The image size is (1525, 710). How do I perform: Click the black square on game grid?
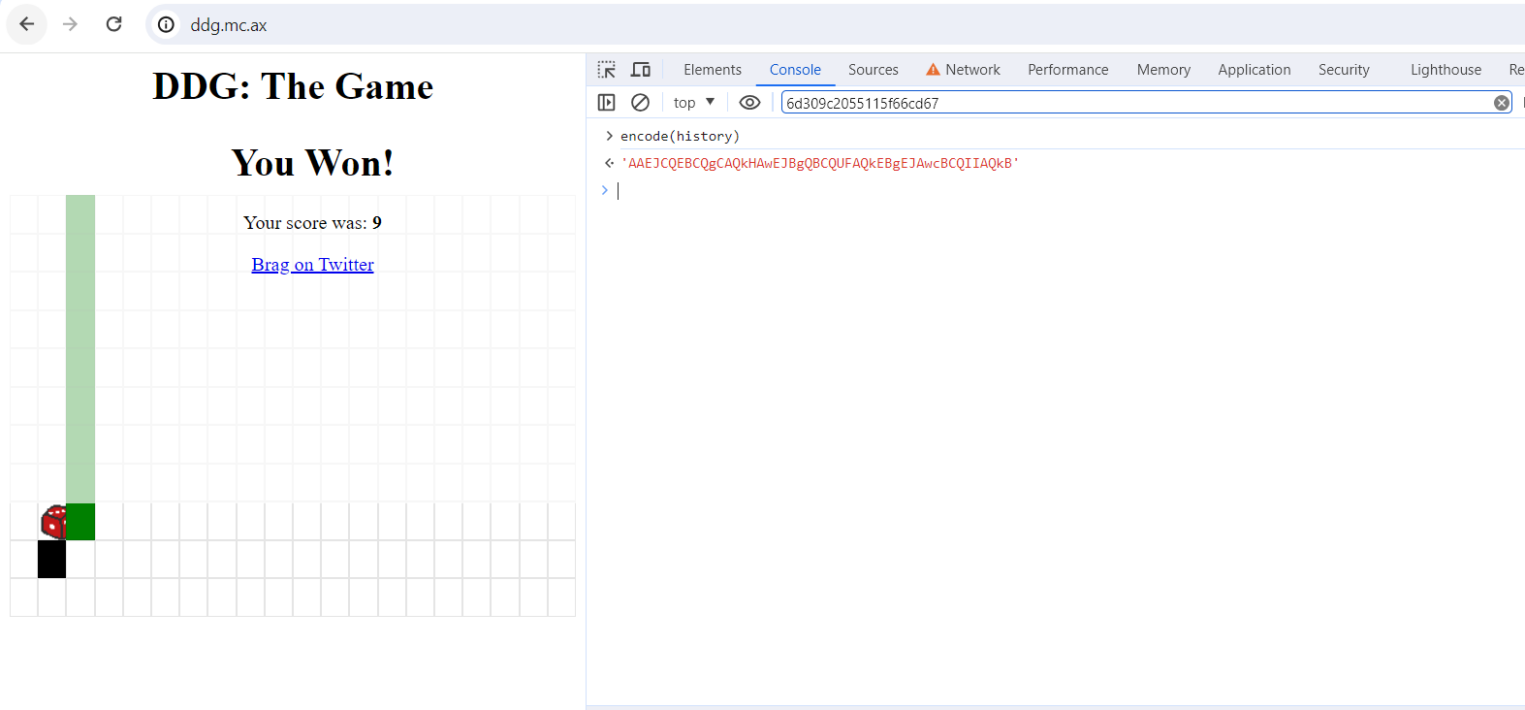pos(52,559)
